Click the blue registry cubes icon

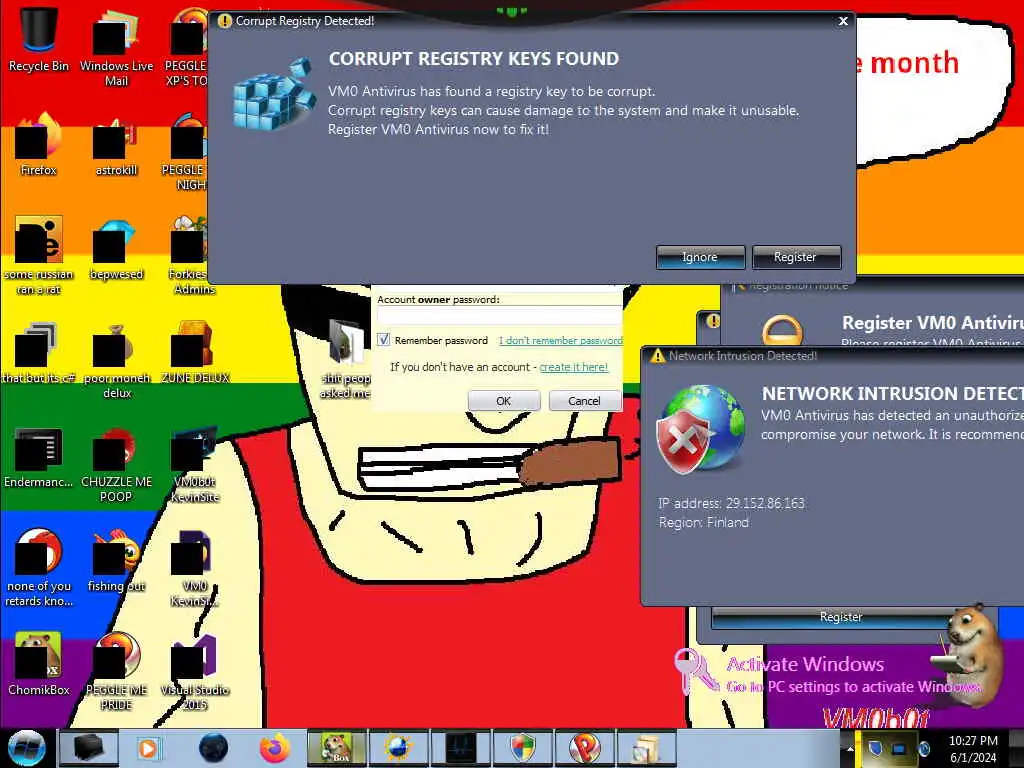[273, 94]
